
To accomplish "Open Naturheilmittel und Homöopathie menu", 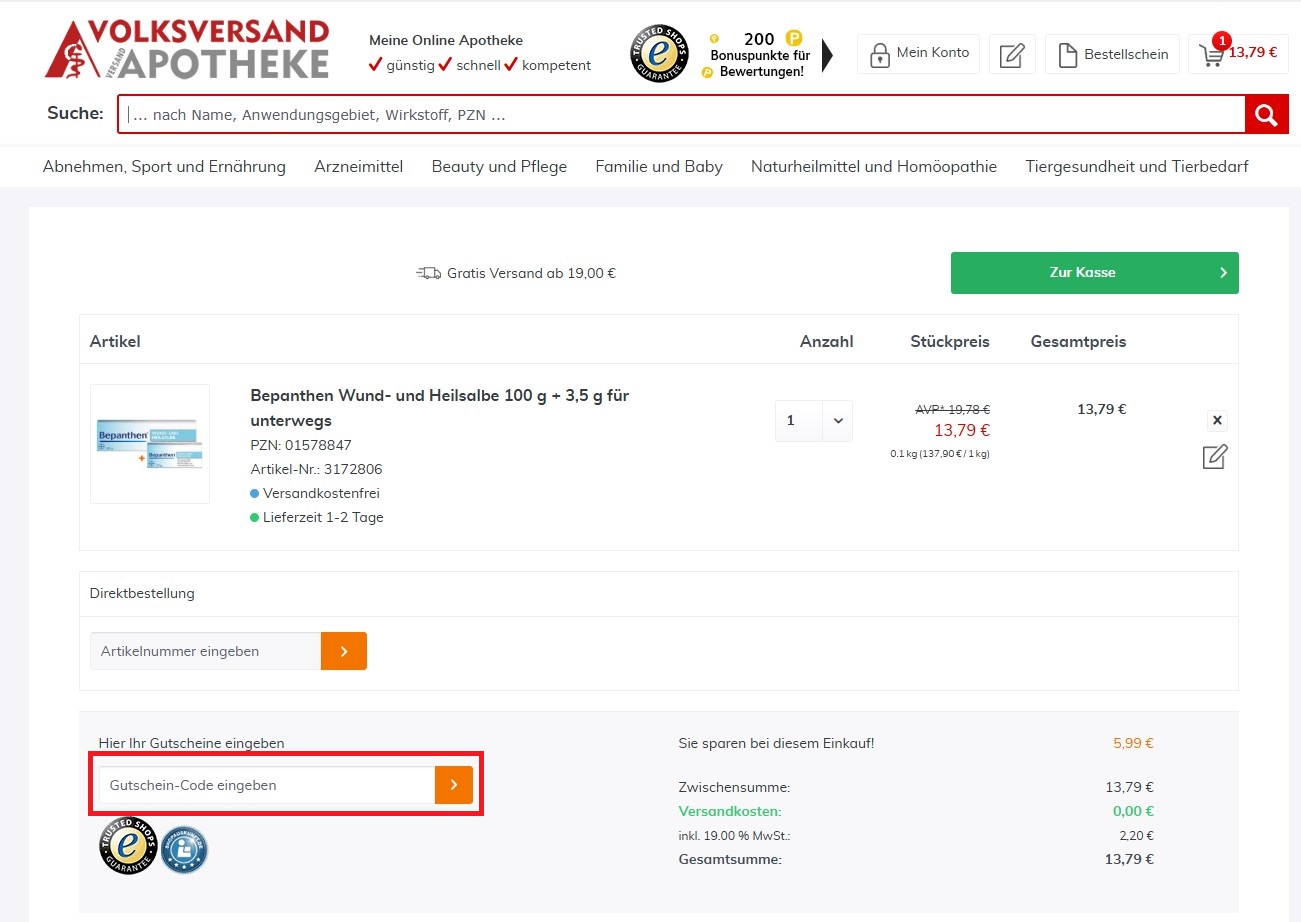I will tap(874, 167).
